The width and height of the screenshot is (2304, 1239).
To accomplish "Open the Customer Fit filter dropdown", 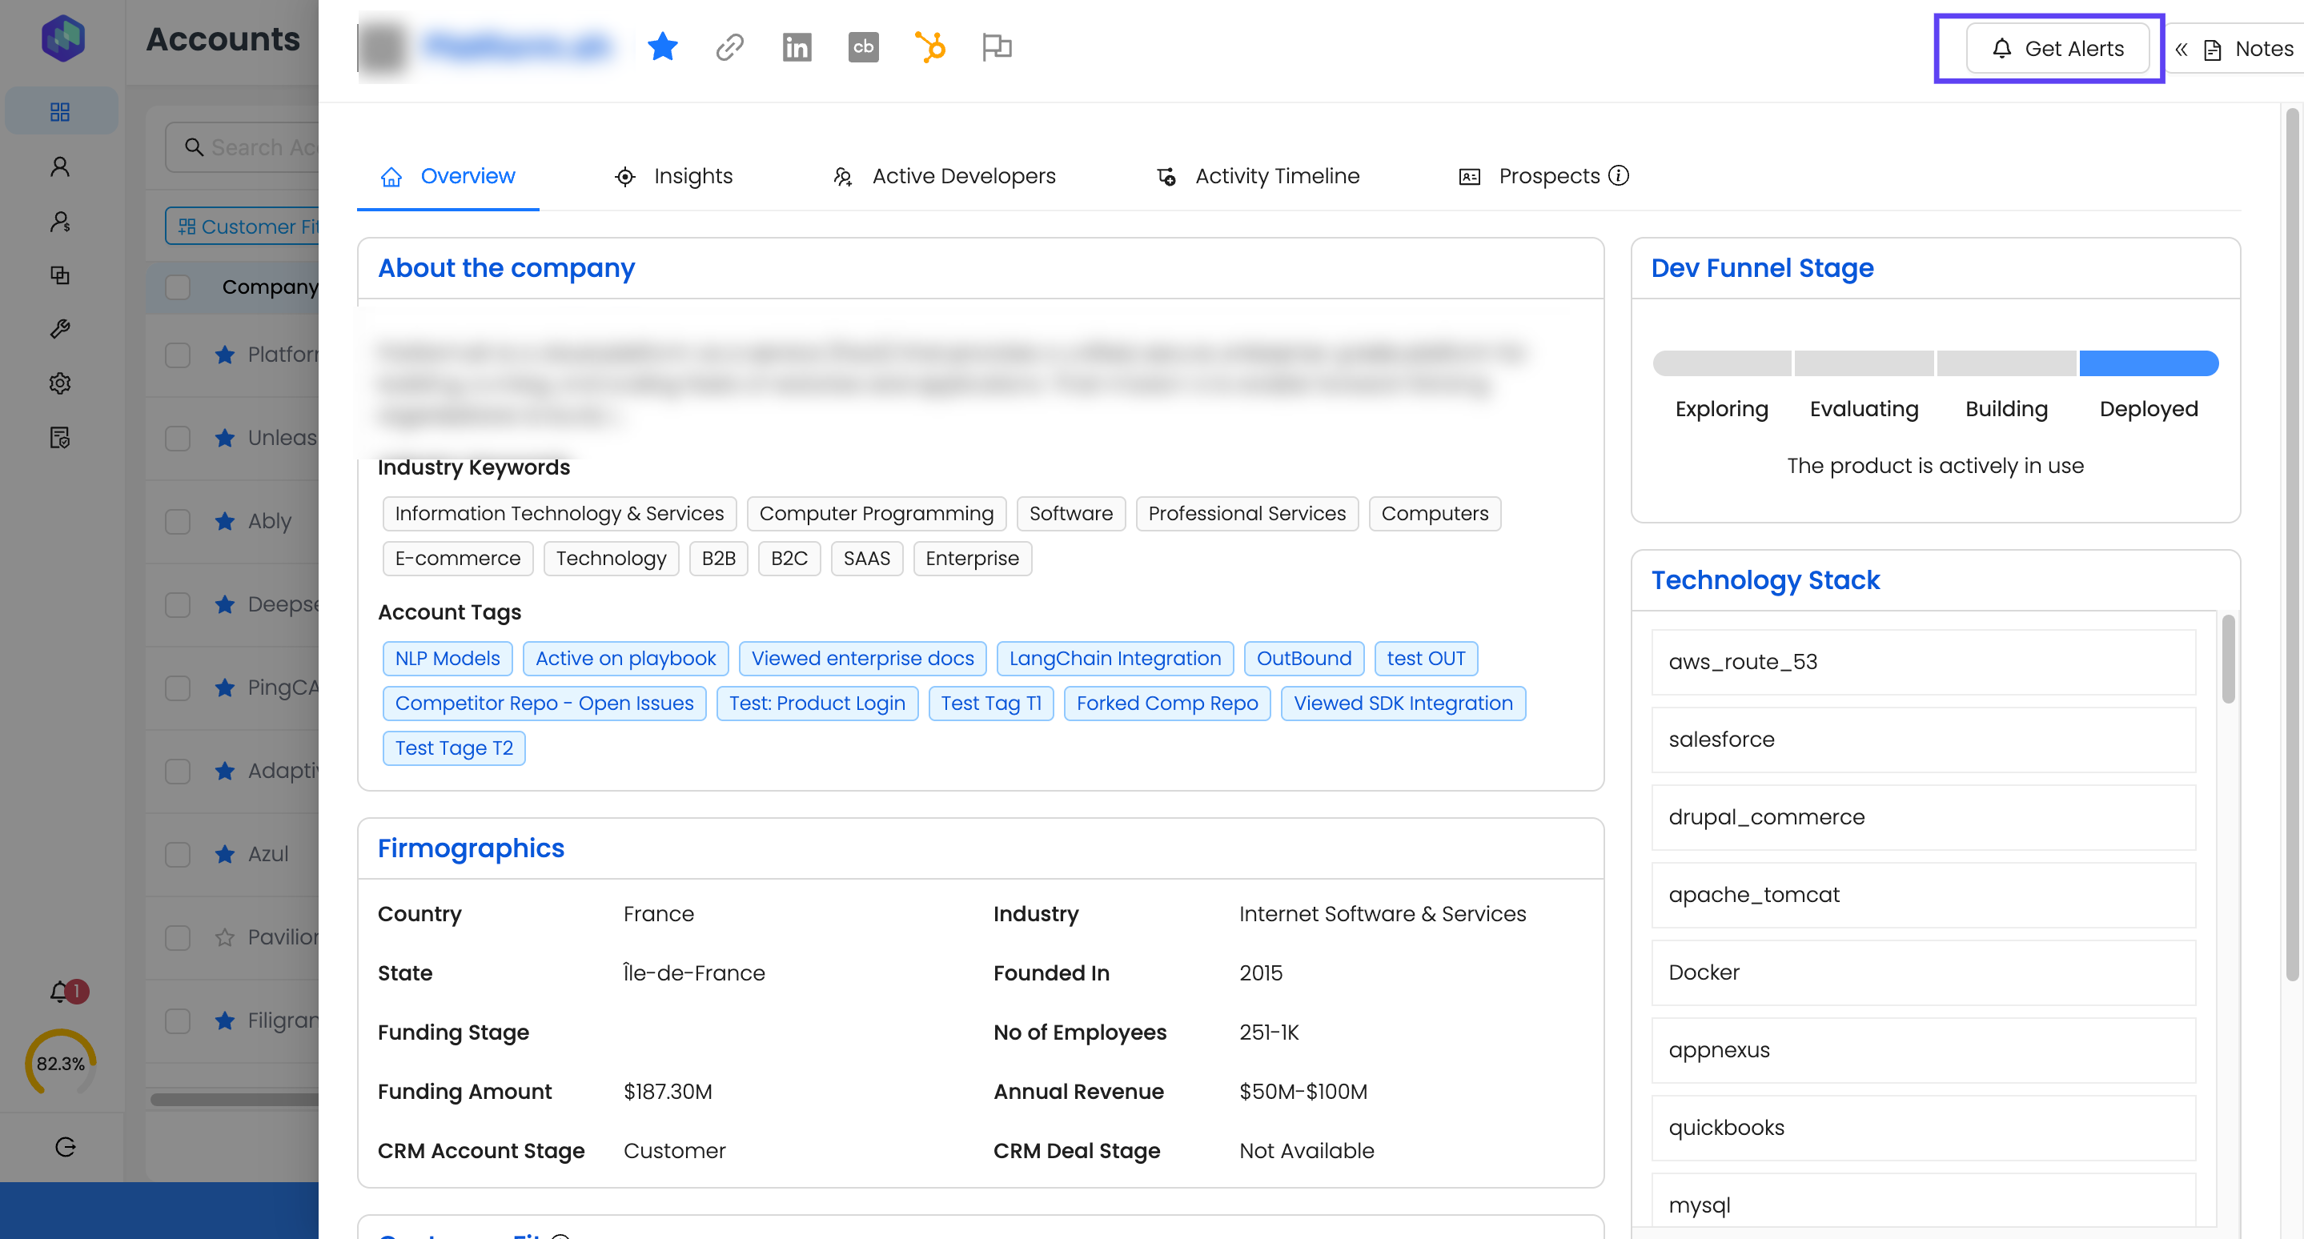I will (243, 227).
